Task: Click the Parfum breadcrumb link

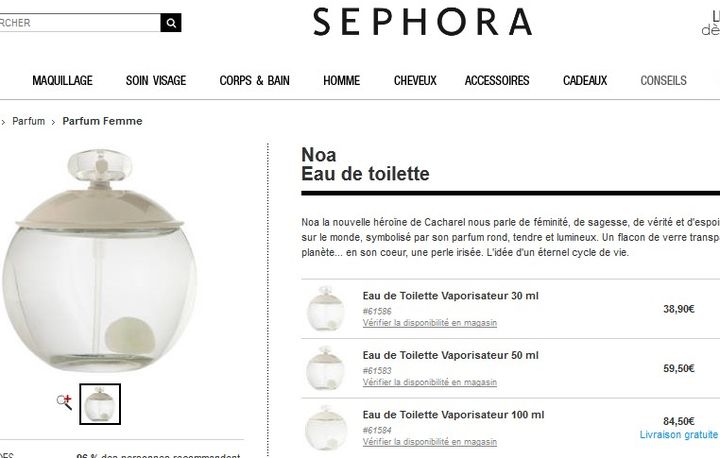Action: tap(28, 121)
